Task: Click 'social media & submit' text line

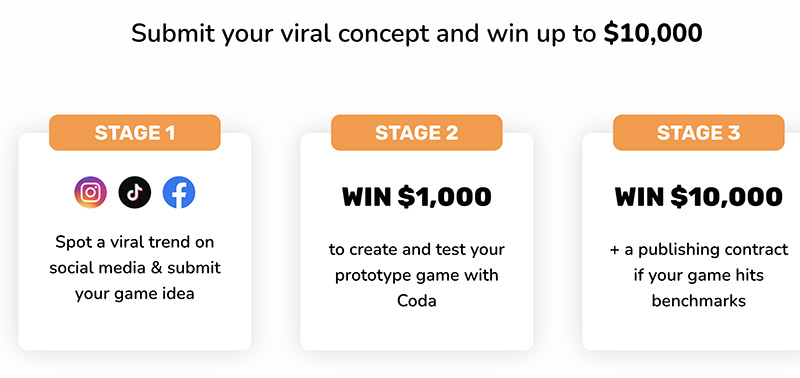Action: point(135,268)
